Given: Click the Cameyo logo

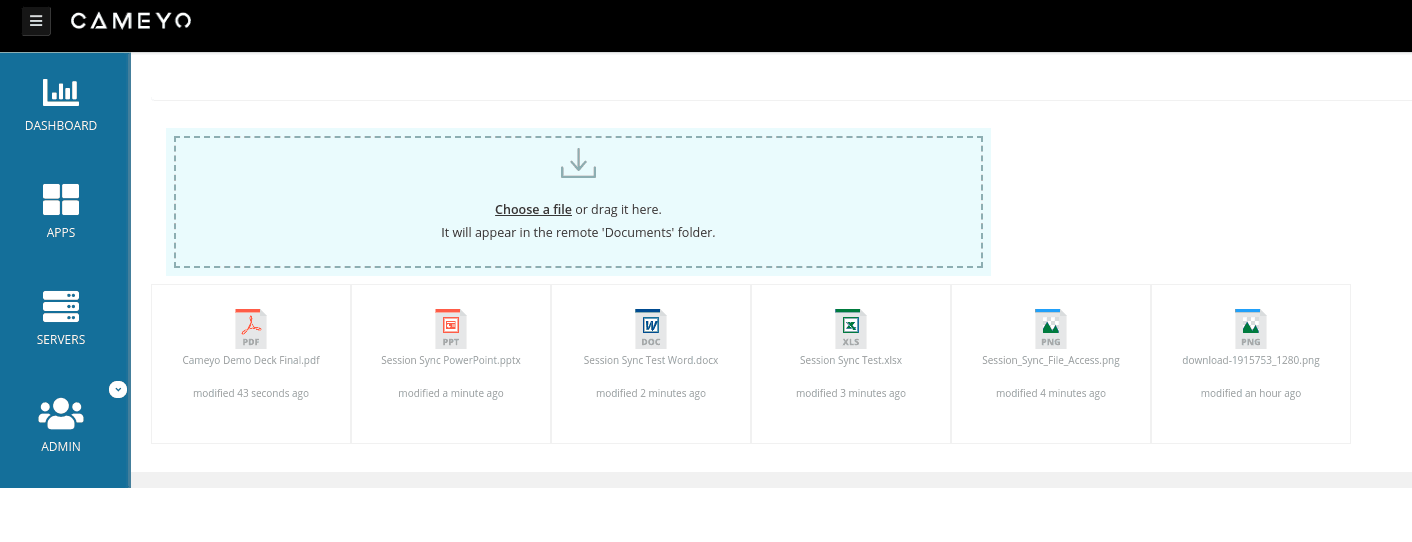Looking at the screenshot, I should point(131,21).
